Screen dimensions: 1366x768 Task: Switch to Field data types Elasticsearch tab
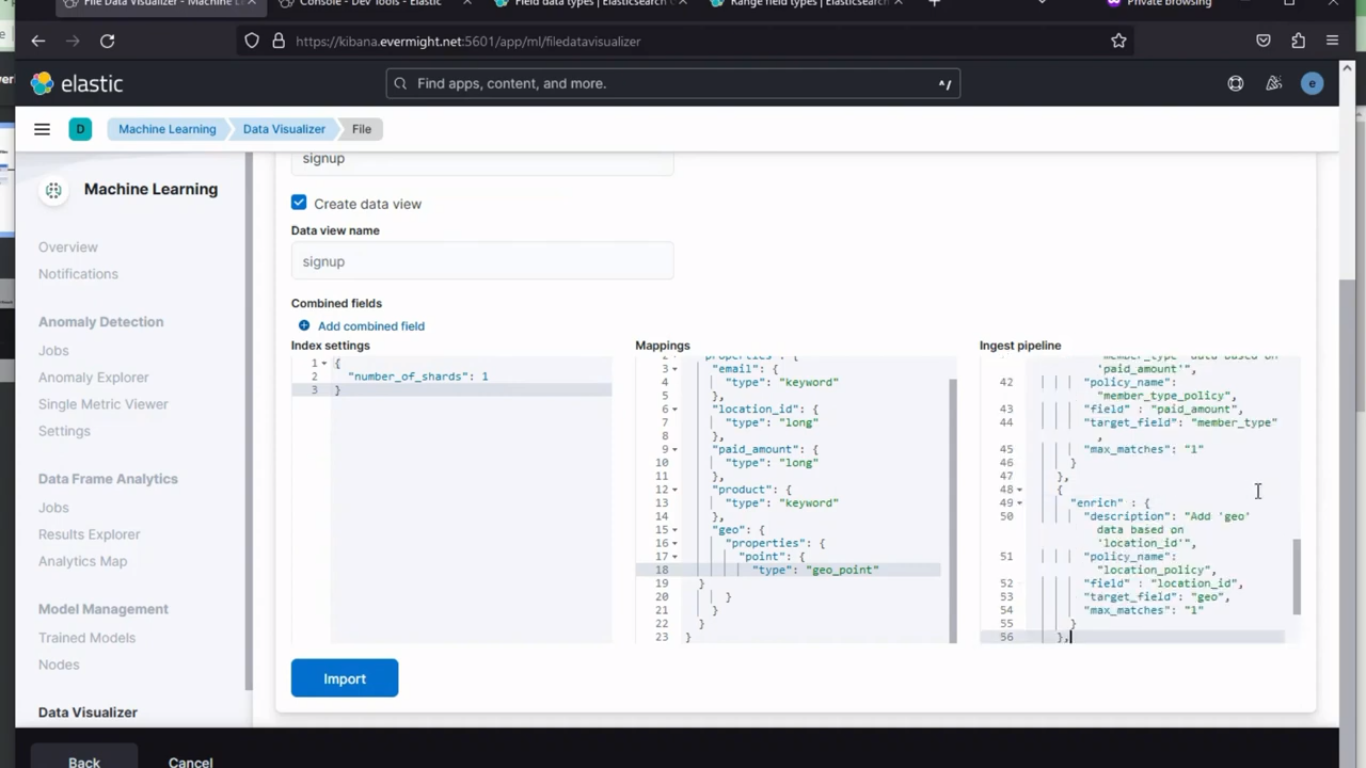pos(590,4)
